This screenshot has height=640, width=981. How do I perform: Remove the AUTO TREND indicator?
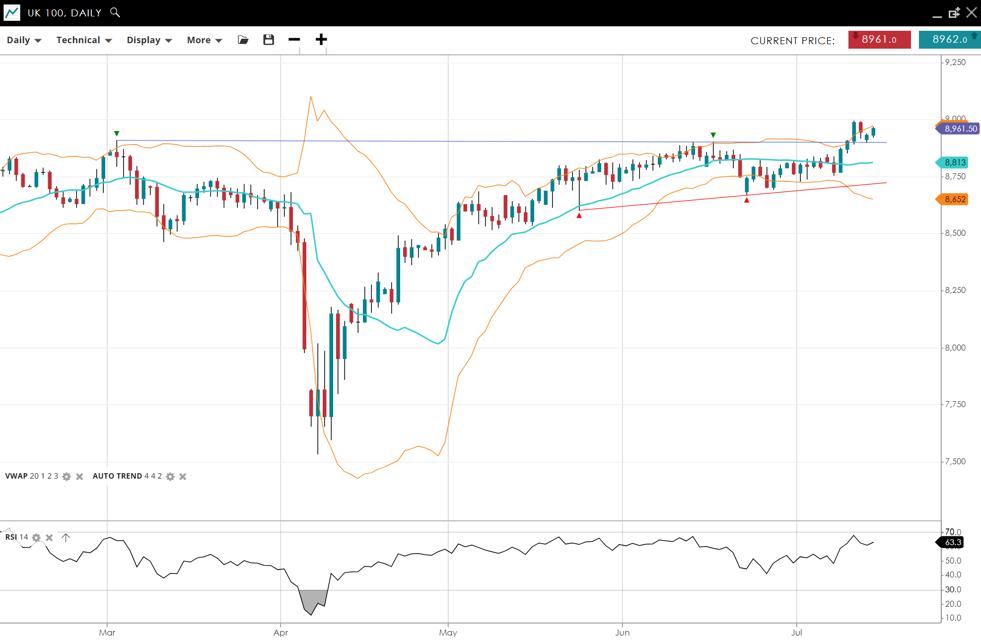click(x=183, y=477)
